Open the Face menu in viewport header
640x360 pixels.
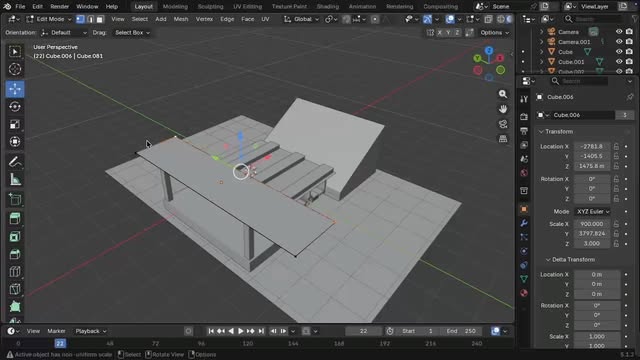click(247, 19)
